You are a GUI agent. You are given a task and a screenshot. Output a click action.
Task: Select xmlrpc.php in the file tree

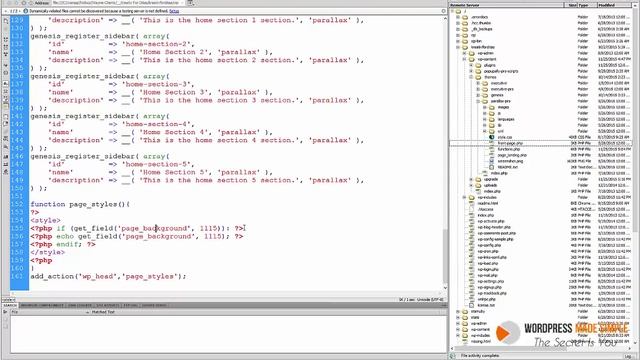coord(487,300)
